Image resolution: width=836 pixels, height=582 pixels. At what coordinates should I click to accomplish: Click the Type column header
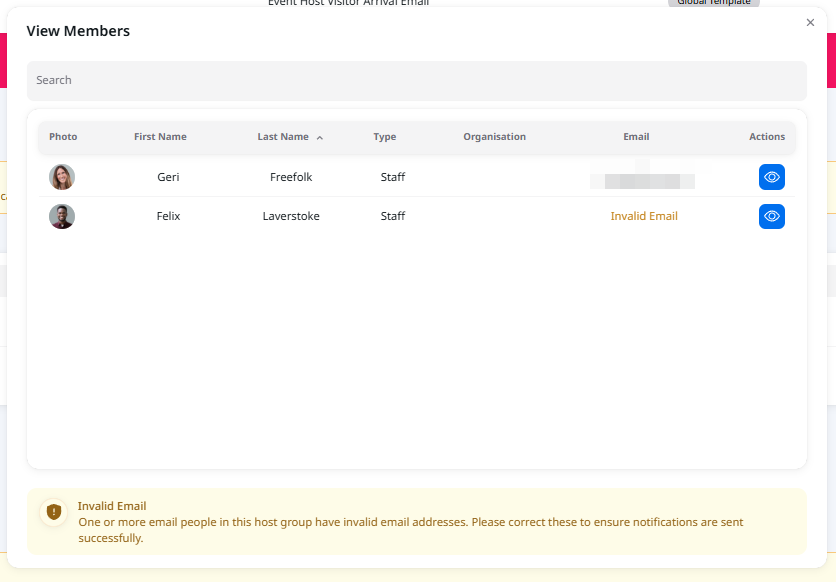(385, 137)
